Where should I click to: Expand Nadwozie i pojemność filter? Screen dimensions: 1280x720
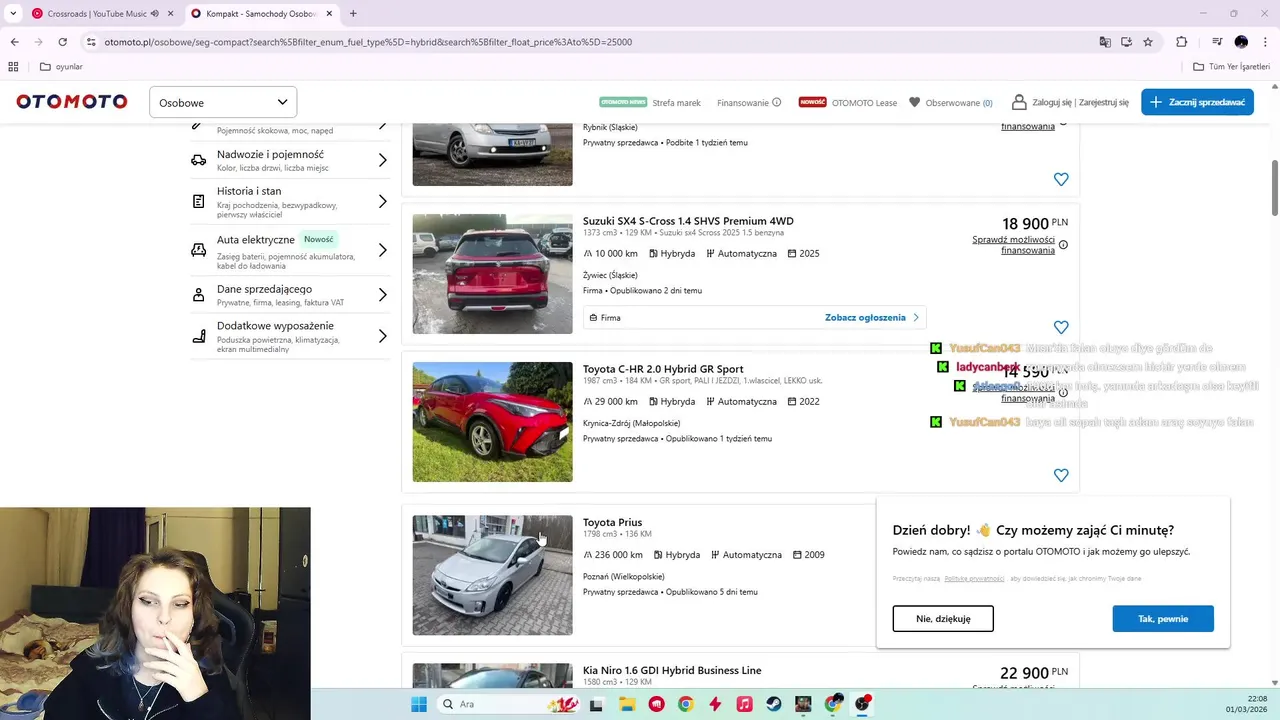pyautogui.click(x=289, y=161)
